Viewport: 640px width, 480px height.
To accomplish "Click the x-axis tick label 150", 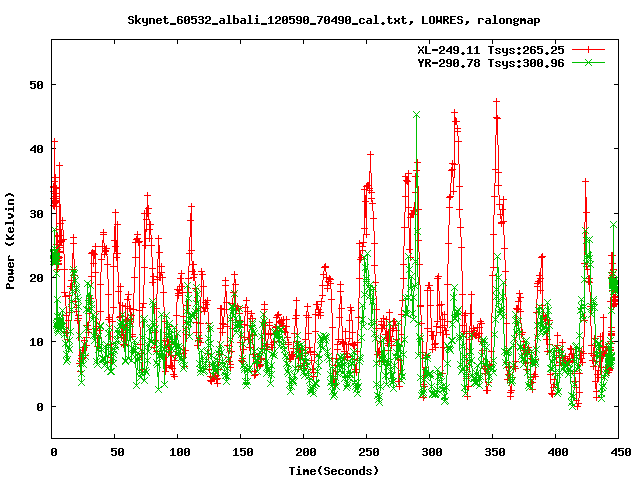I will click(x=243, y=452).
